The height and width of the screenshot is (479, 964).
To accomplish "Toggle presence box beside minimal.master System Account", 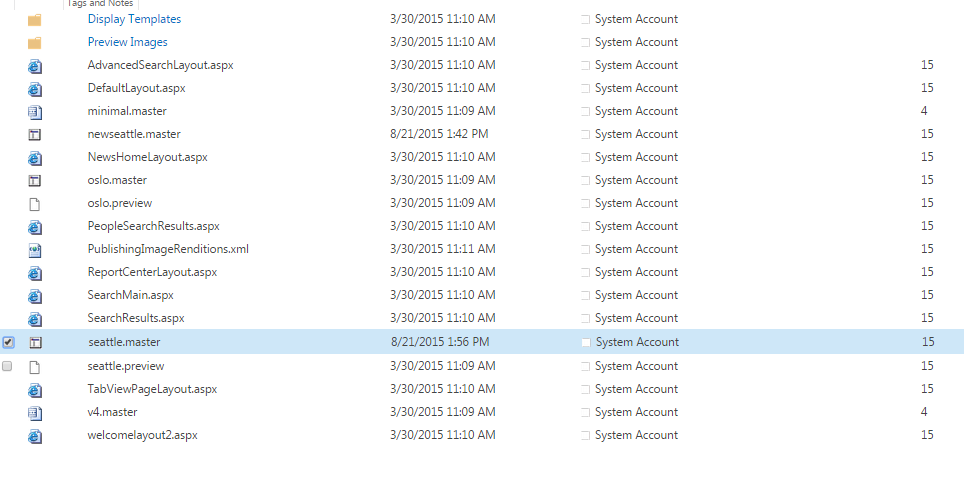I will click(x=585, y=112).
